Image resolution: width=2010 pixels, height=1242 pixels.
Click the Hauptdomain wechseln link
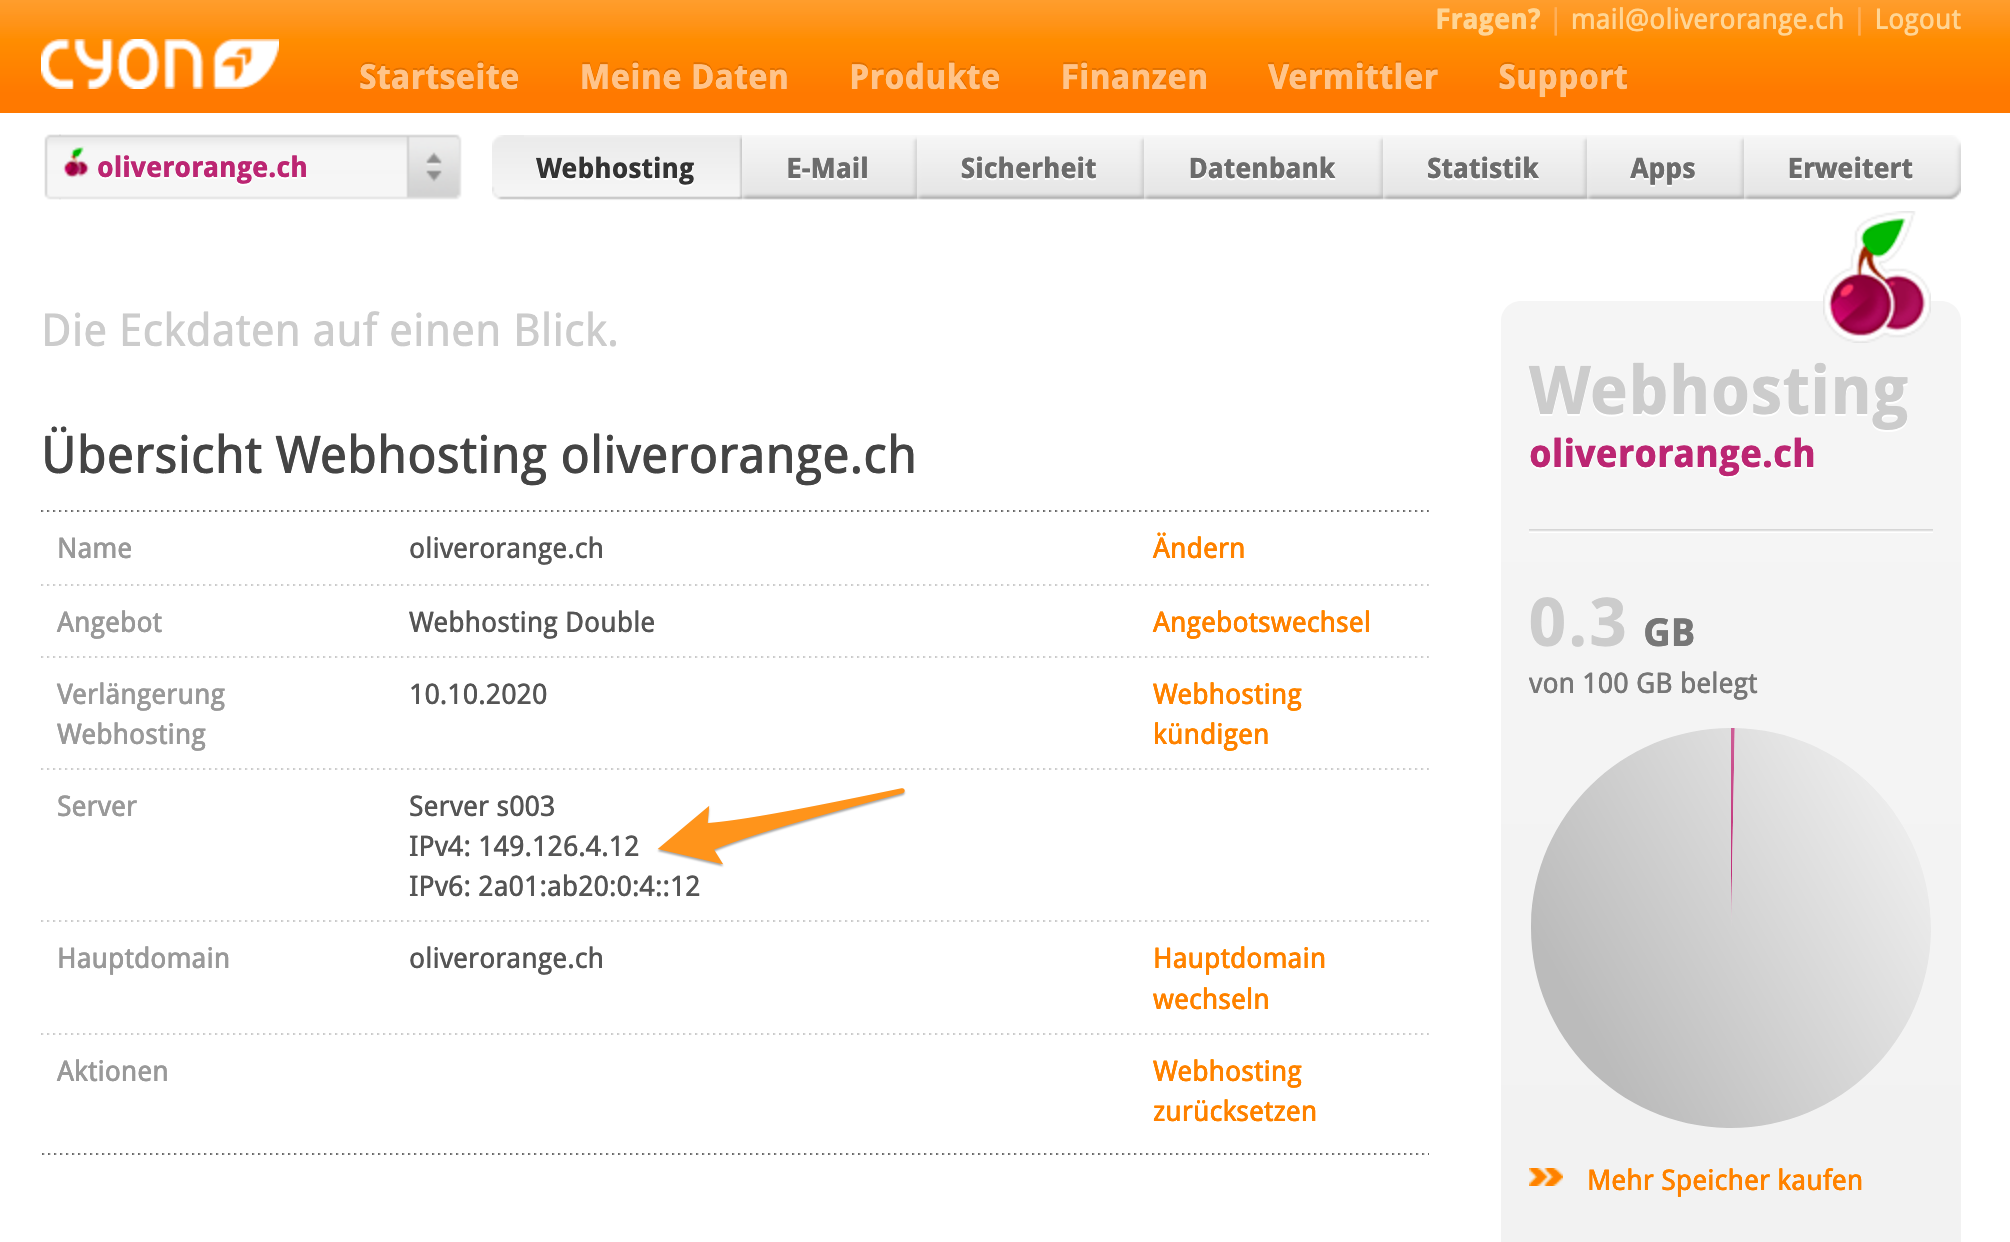pos(1239,978)
